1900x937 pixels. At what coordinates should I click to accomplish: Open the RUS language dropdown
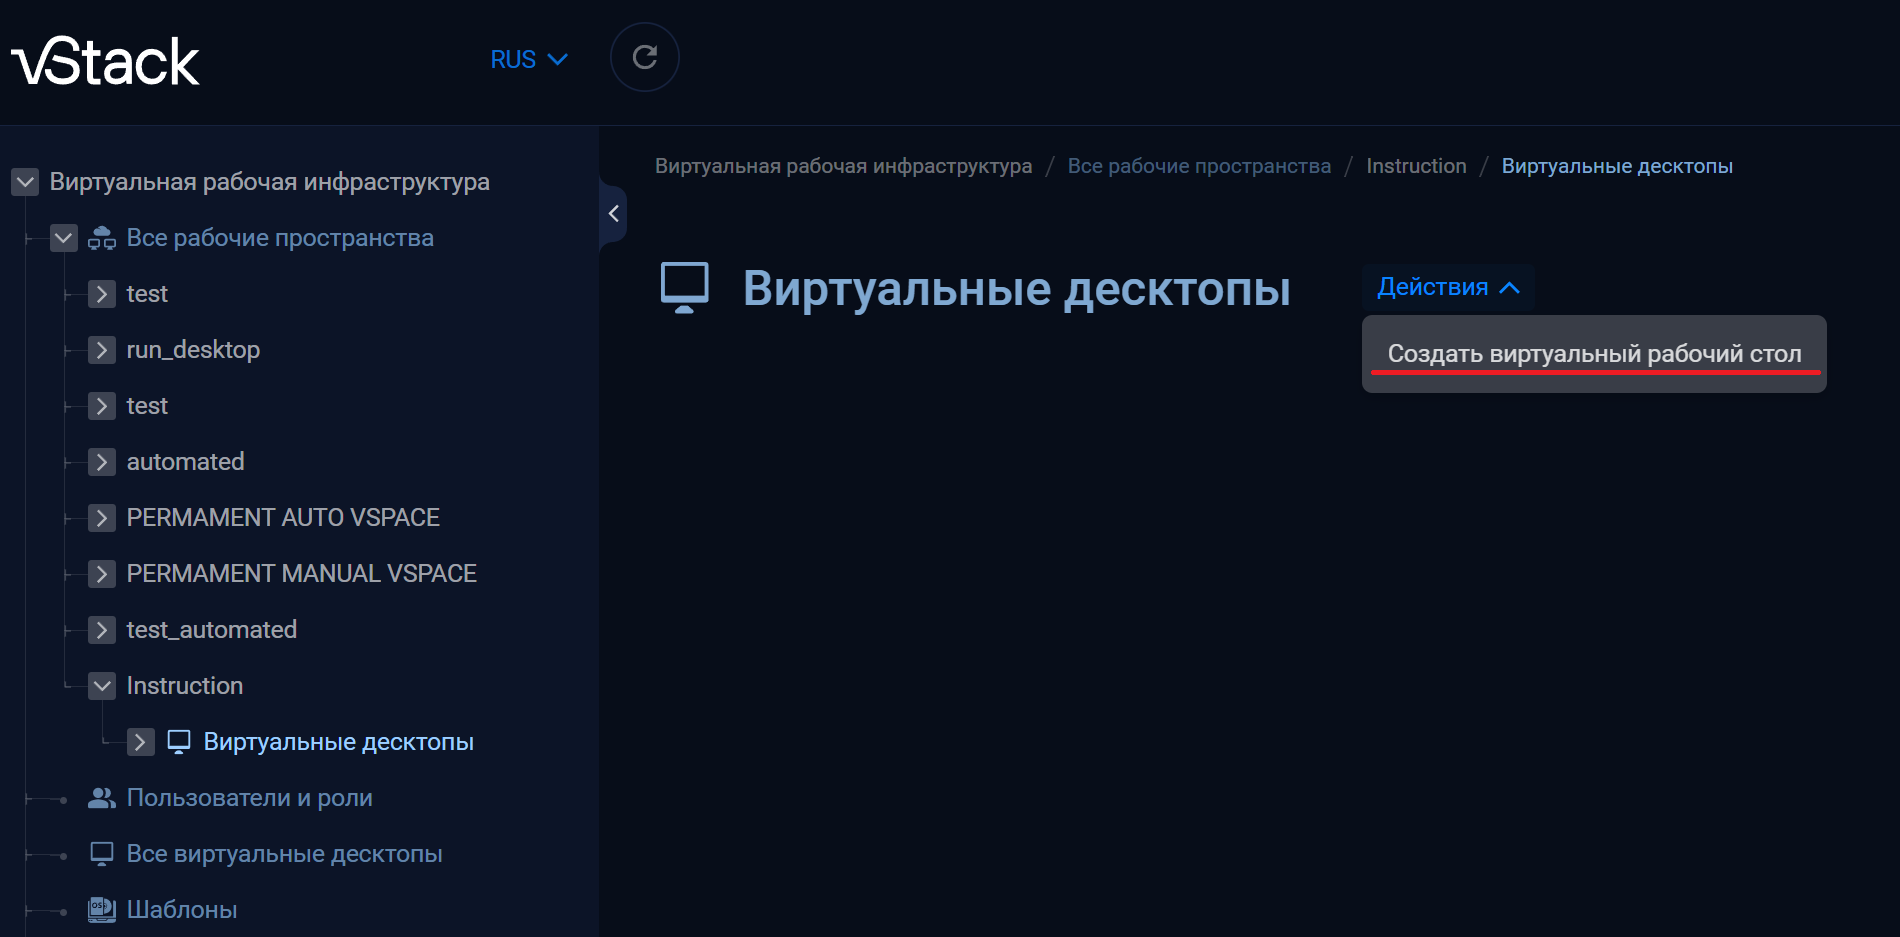pos(528,60)
